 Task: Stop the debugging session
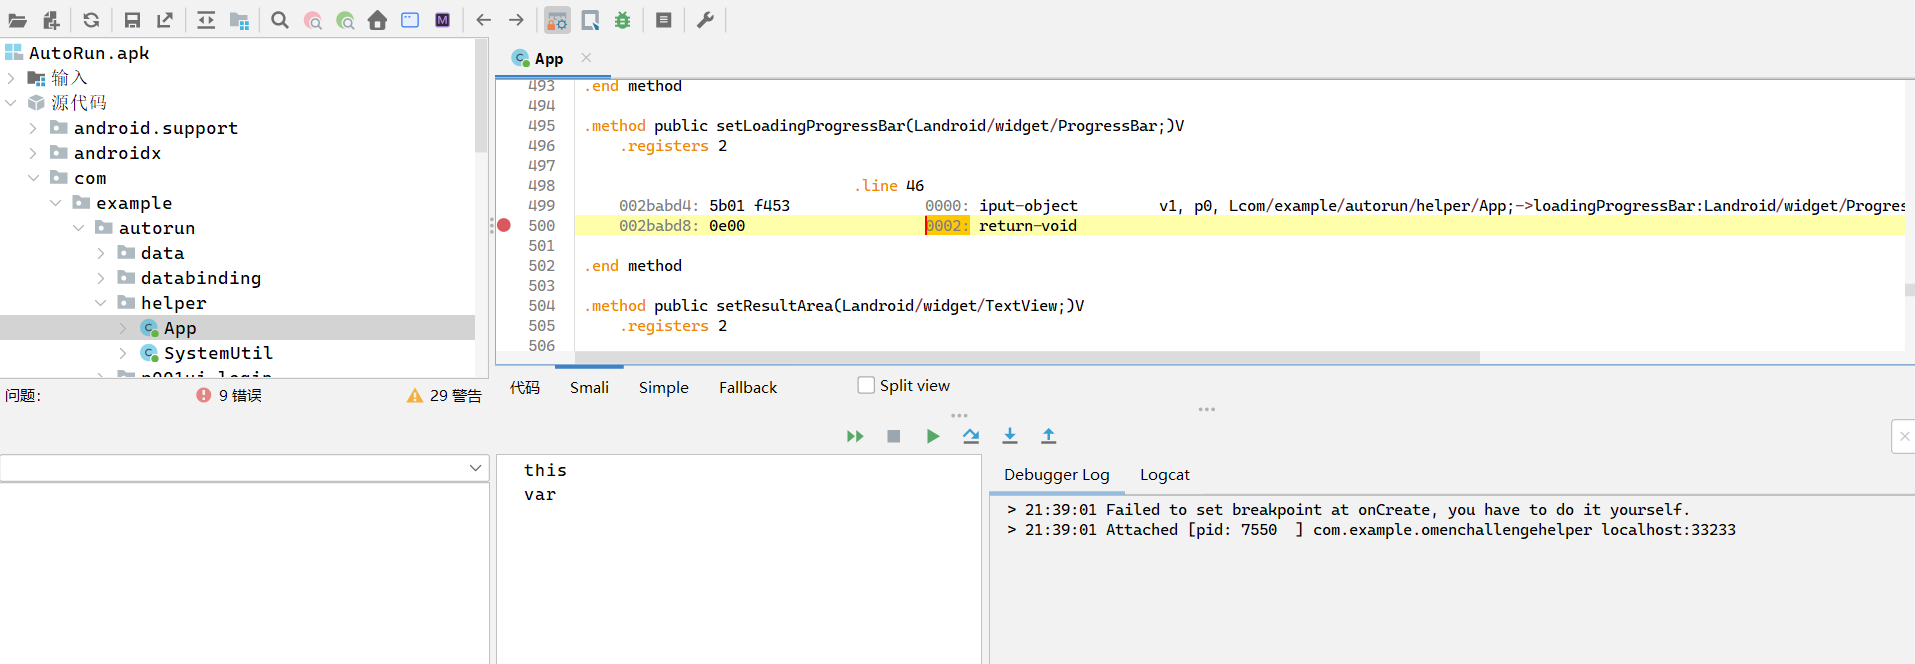[x=894, y=436]
